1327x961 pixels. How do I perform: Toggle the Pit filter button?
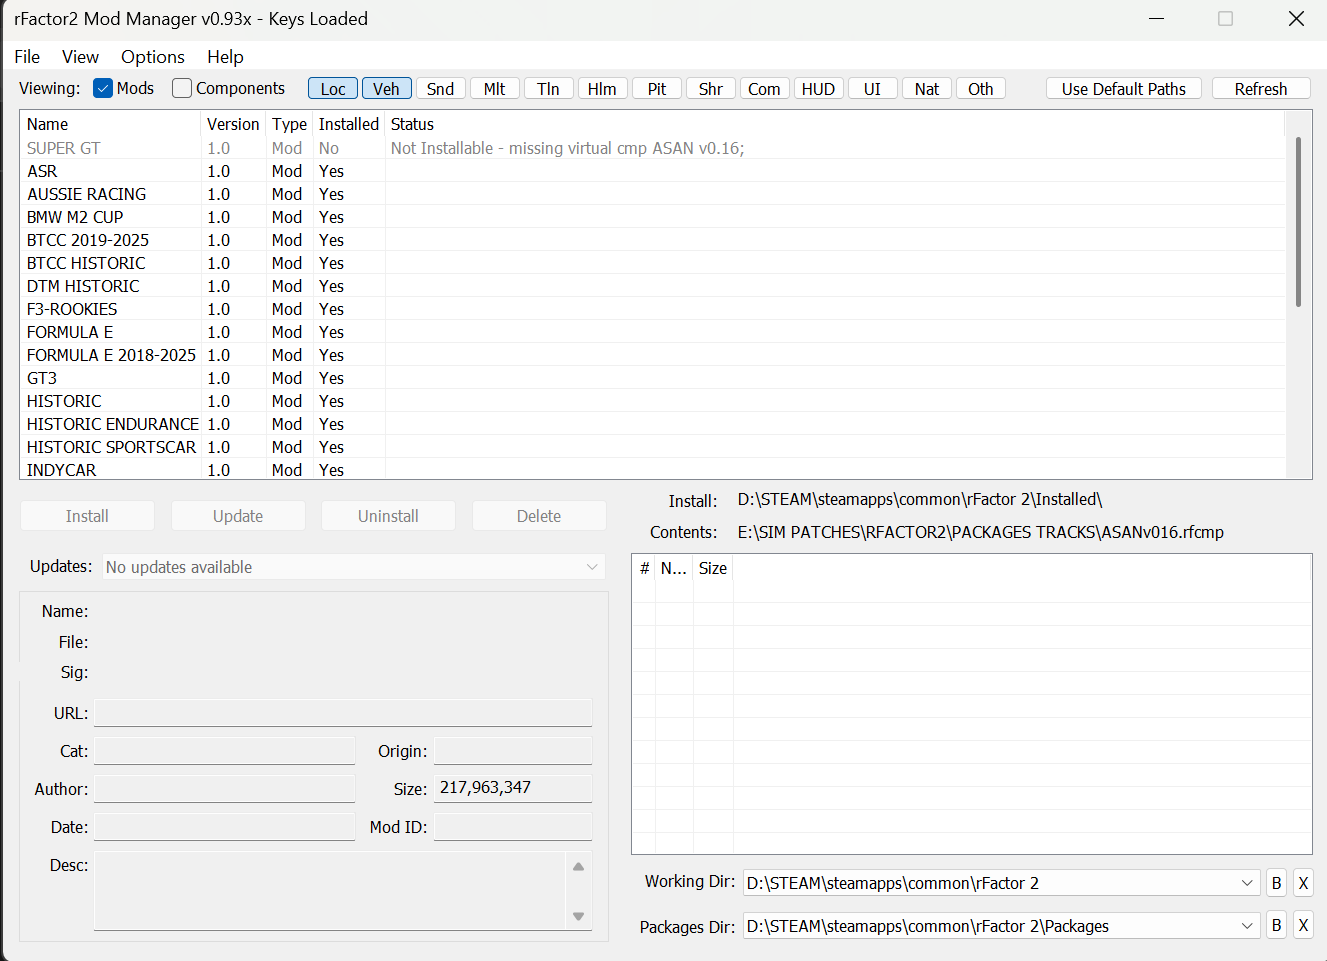[x=656, y=89]
